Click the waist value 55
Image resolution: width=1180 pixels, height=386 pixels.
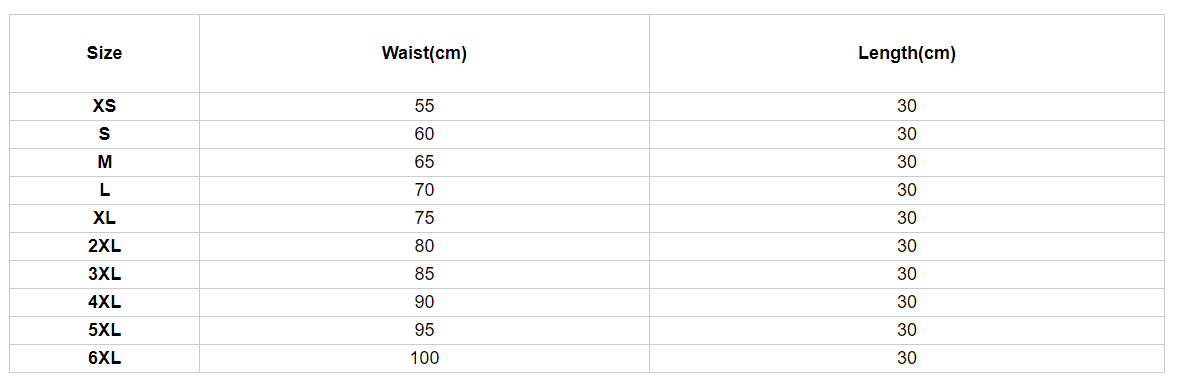click(424, 106)
